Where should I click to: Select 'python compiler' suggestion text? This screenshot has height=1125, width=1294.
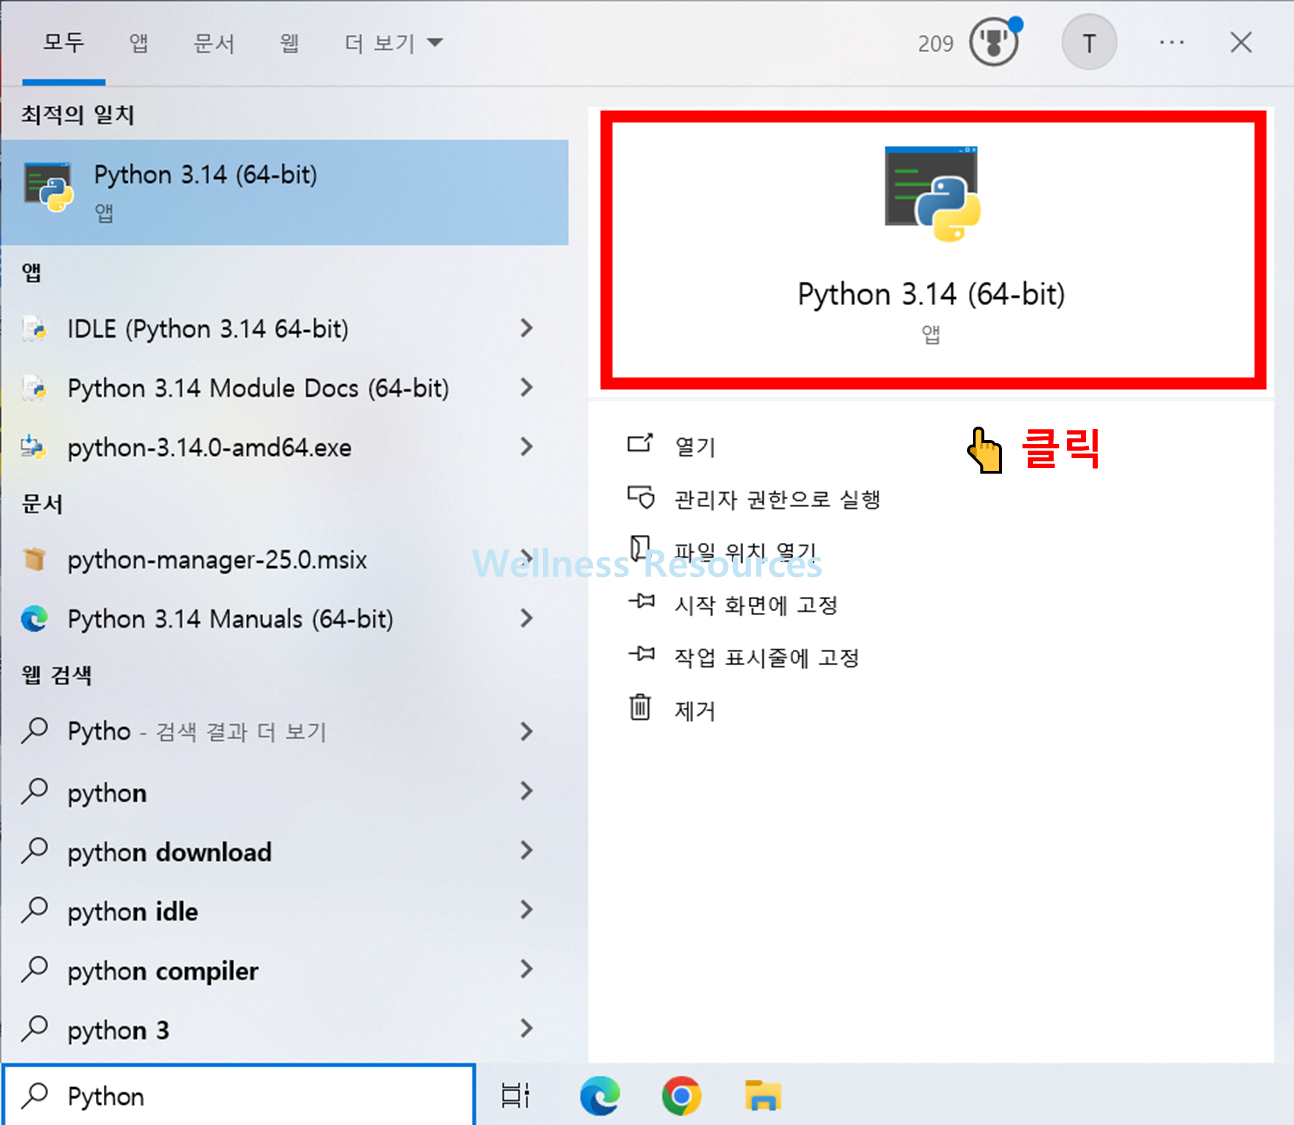click(163, 971)
